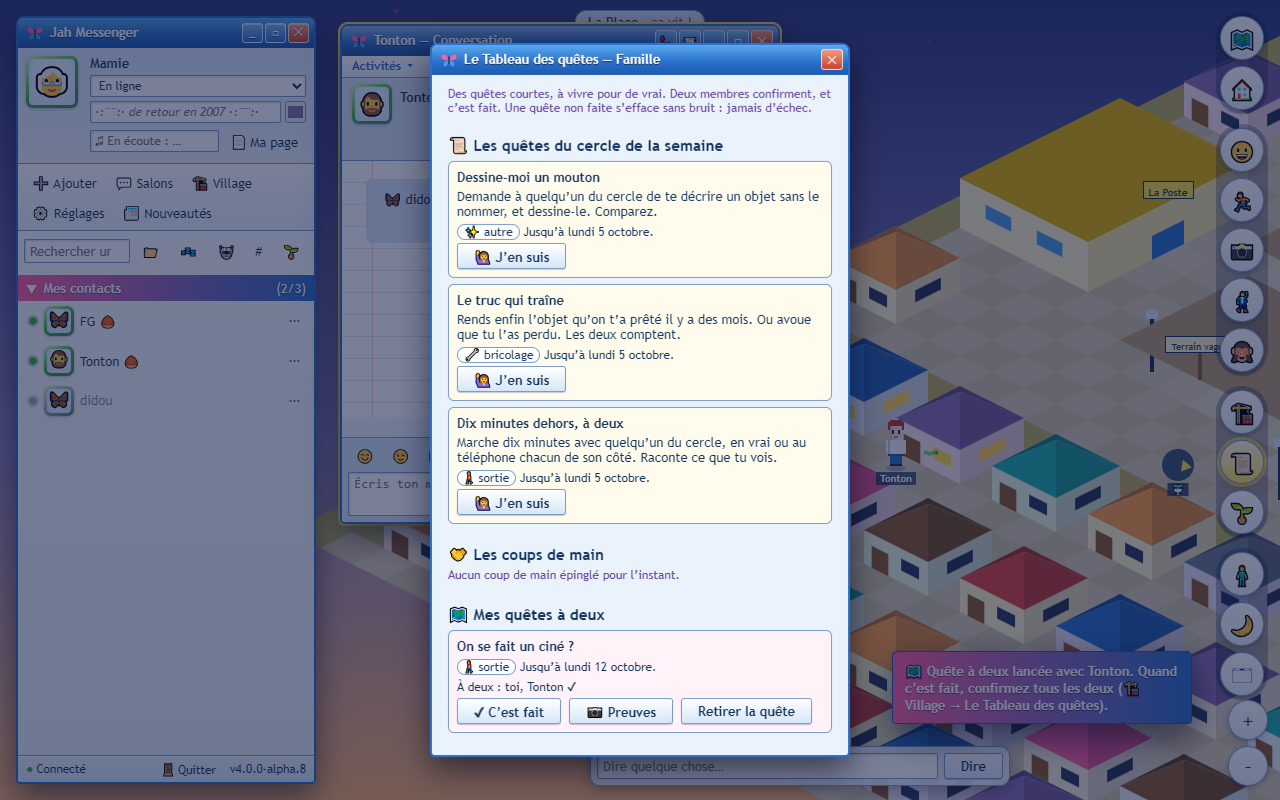This screenshot has width=1280, height=800.
Task: Open Preuves for the cinema quest
Action: 621,712
